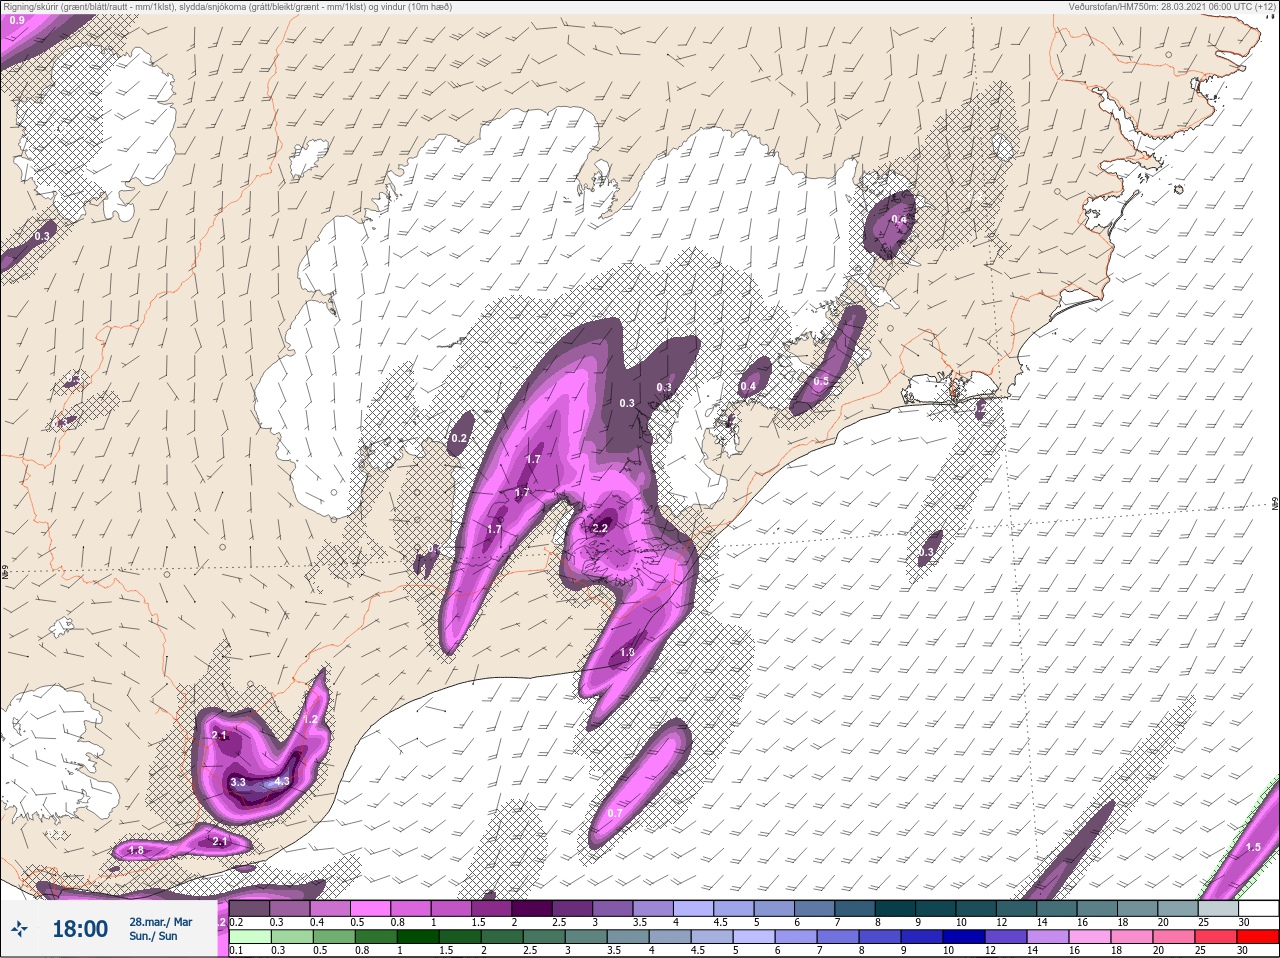Click the 0.2 precipitation value on the map
The width and height of the screenshot is (1280, 958).
pos(460,439)
